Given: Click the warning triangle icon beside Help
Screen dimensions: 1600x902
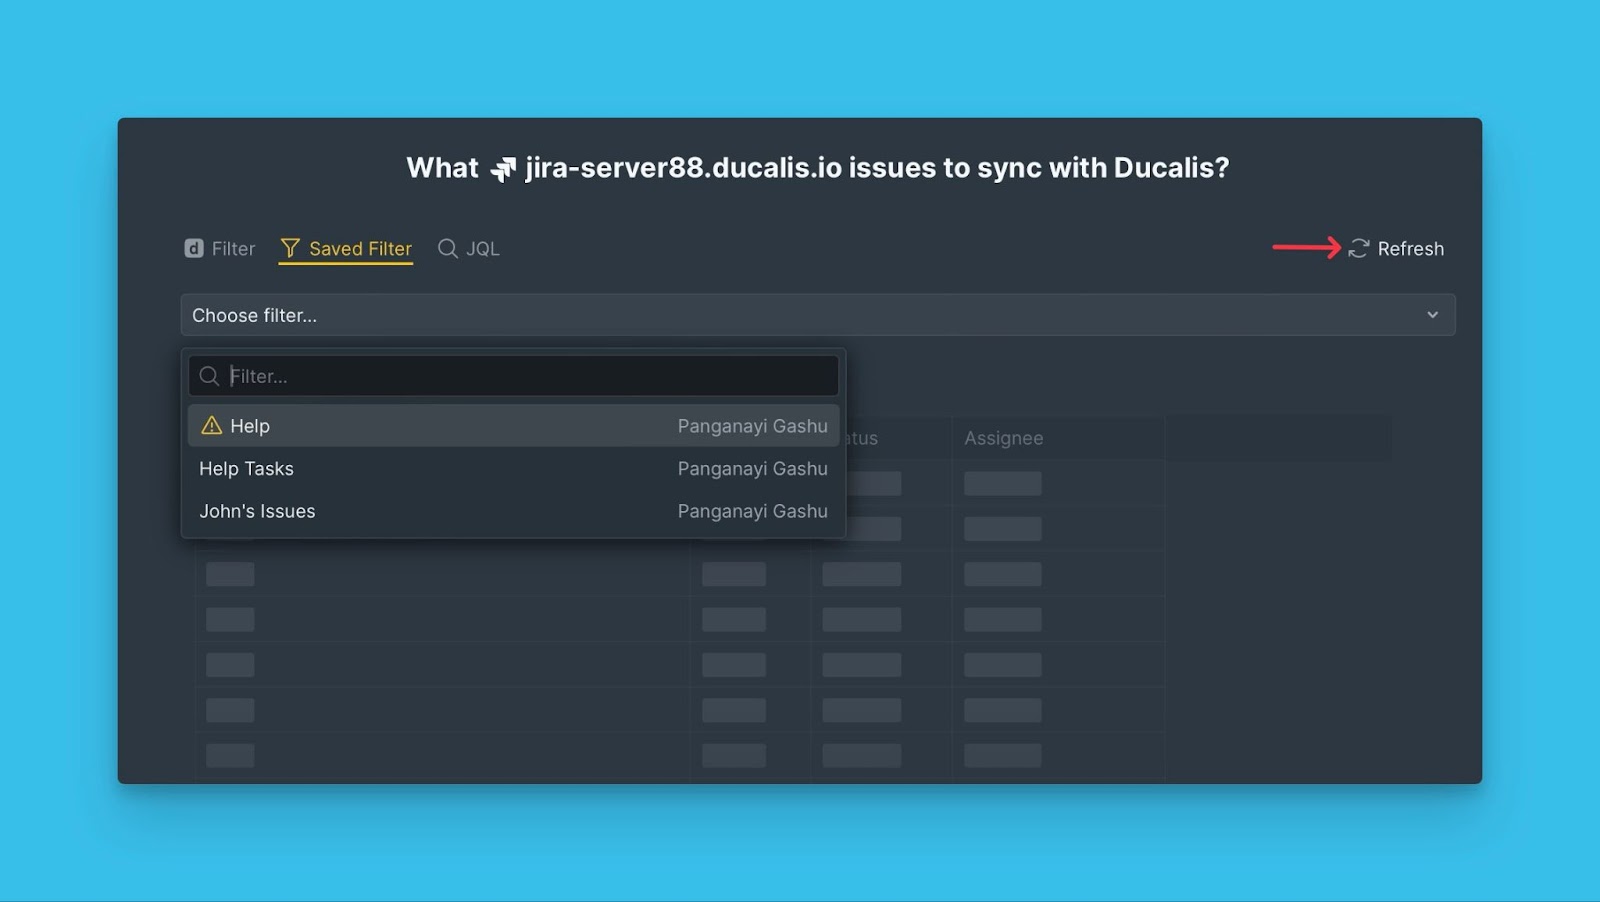Looking at the screenshot, I should tap(211, 426).
